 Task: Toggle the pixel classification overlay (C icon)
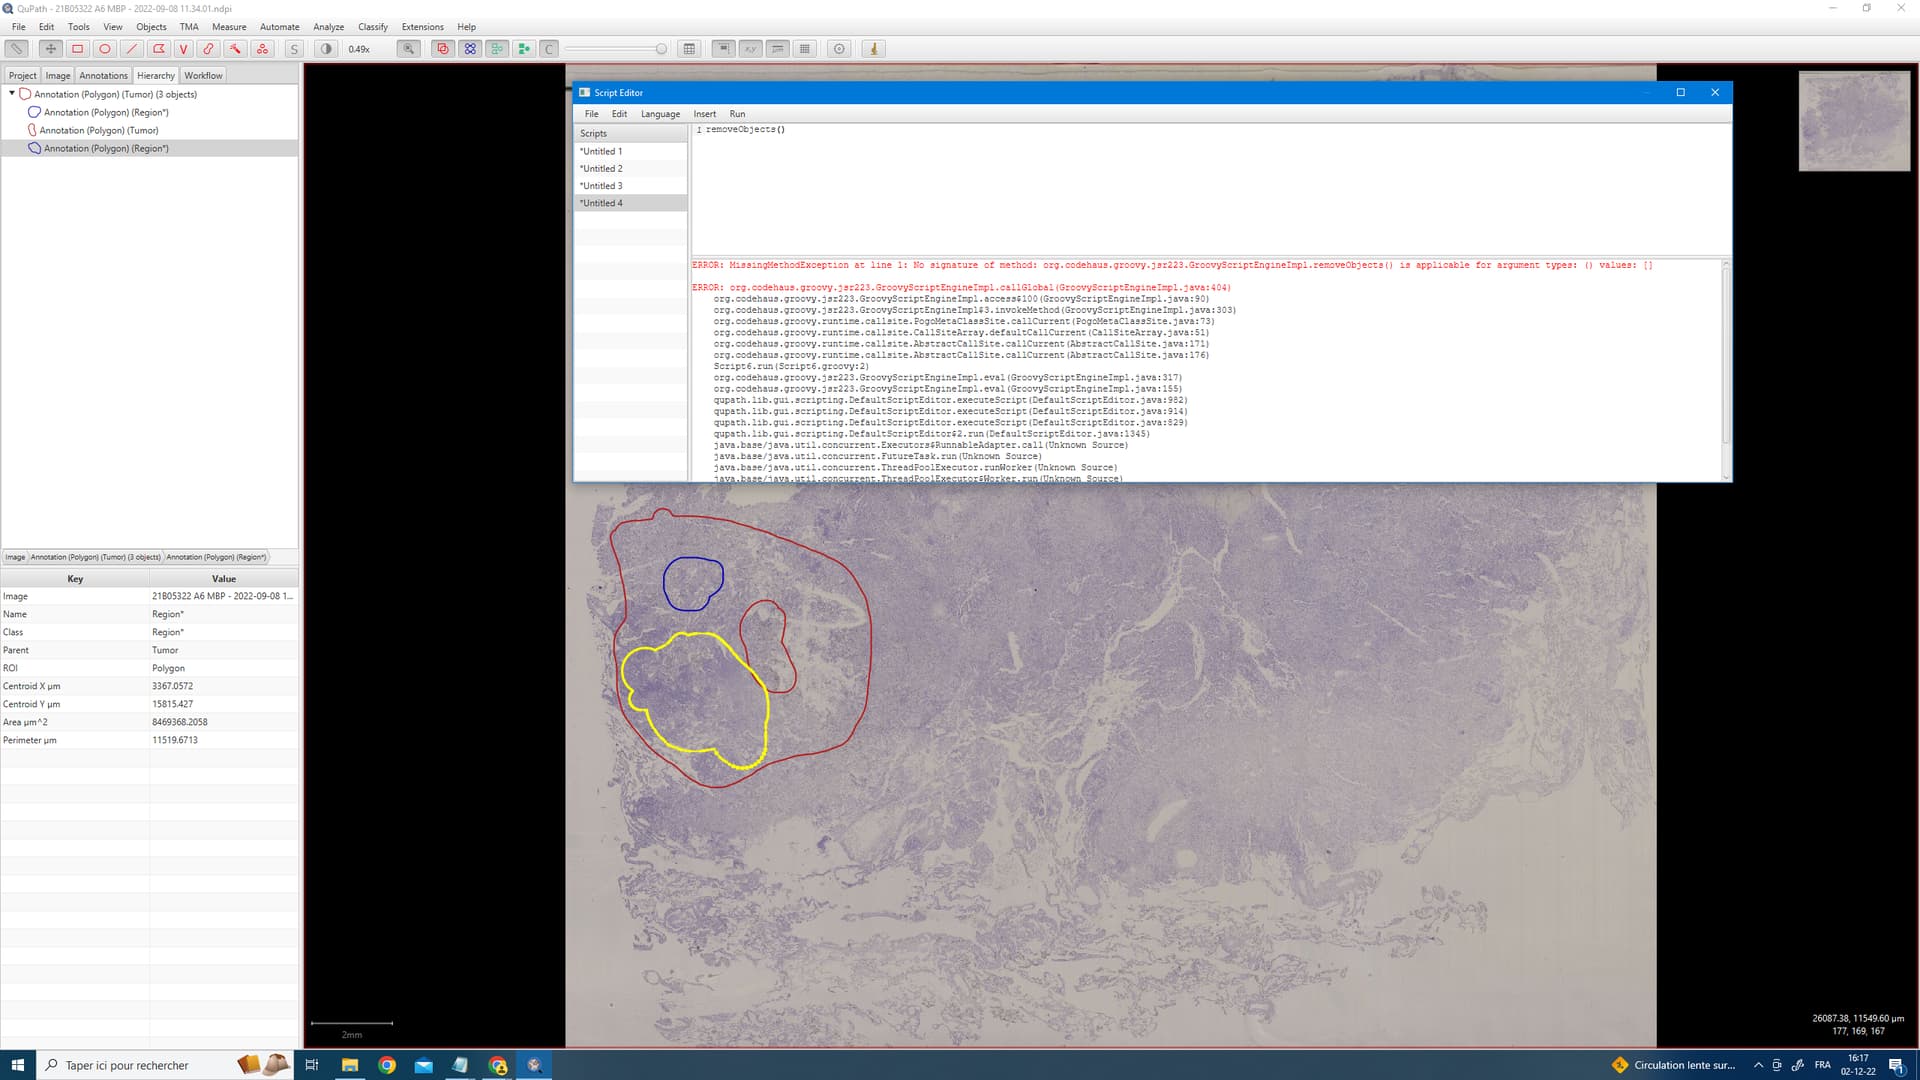548,48
